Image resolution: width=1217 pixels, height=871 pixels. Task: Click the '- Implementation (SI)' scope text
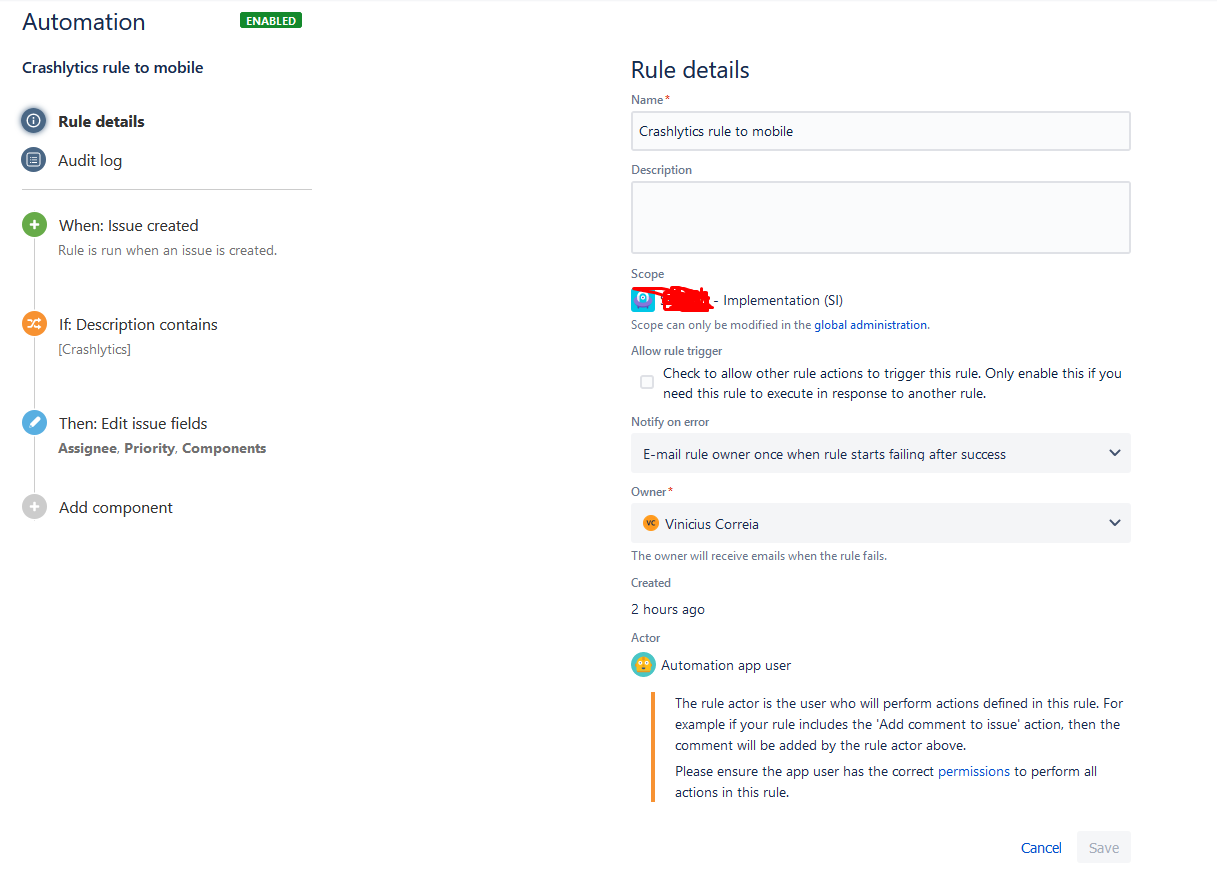pos(778,300)
